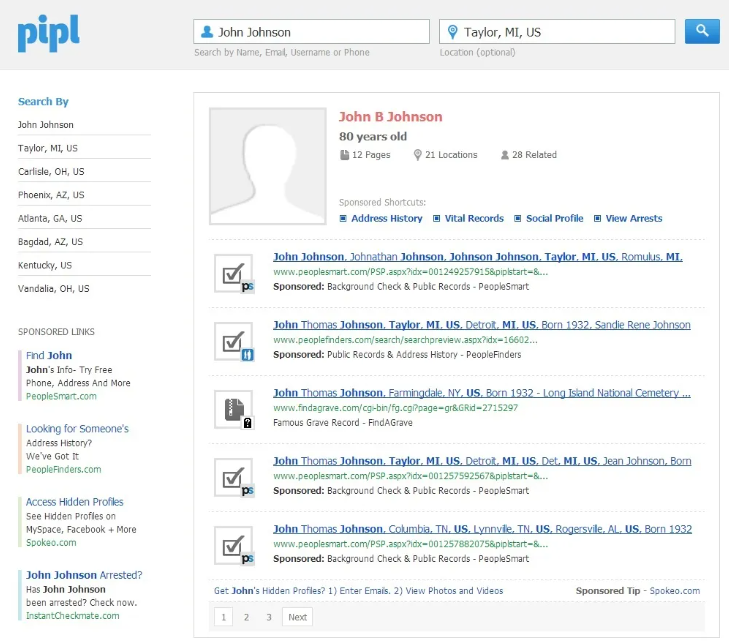Open result mentioning Romulus, MI
This screenshot has width=729, height=644.
click(x=478, y=257)
